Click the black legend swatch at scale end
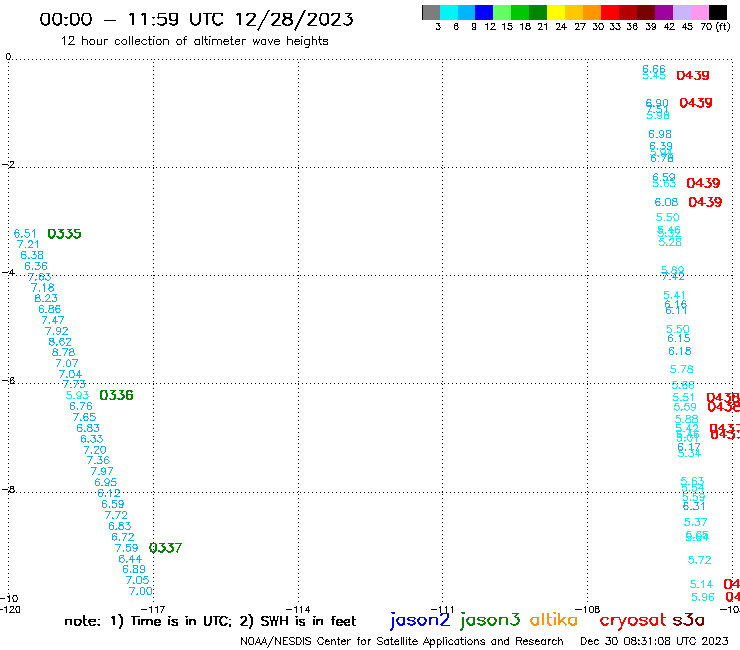The image size is (740, 650). tap(718, 12)
